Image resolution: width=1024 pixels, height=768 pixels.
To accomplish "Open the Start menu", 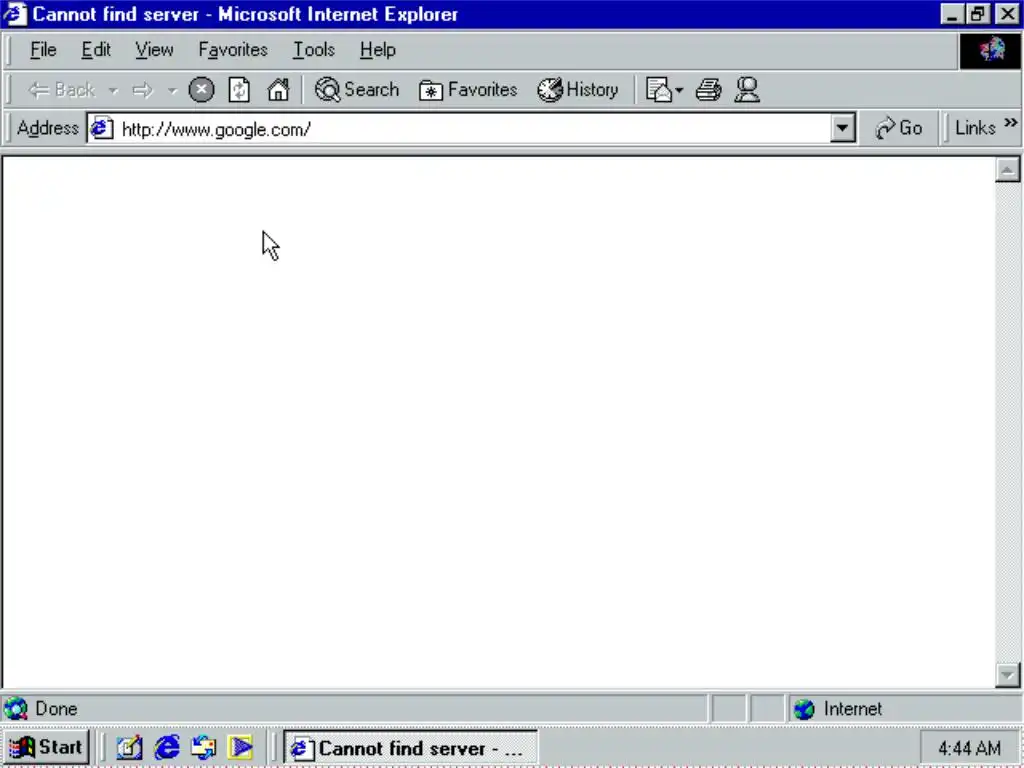I will (x=46, y=747).
